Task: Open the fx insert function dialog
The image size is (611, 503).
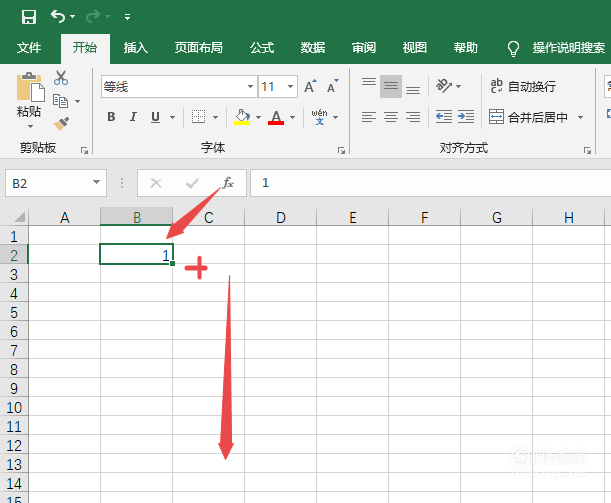Action: point(228,182)
